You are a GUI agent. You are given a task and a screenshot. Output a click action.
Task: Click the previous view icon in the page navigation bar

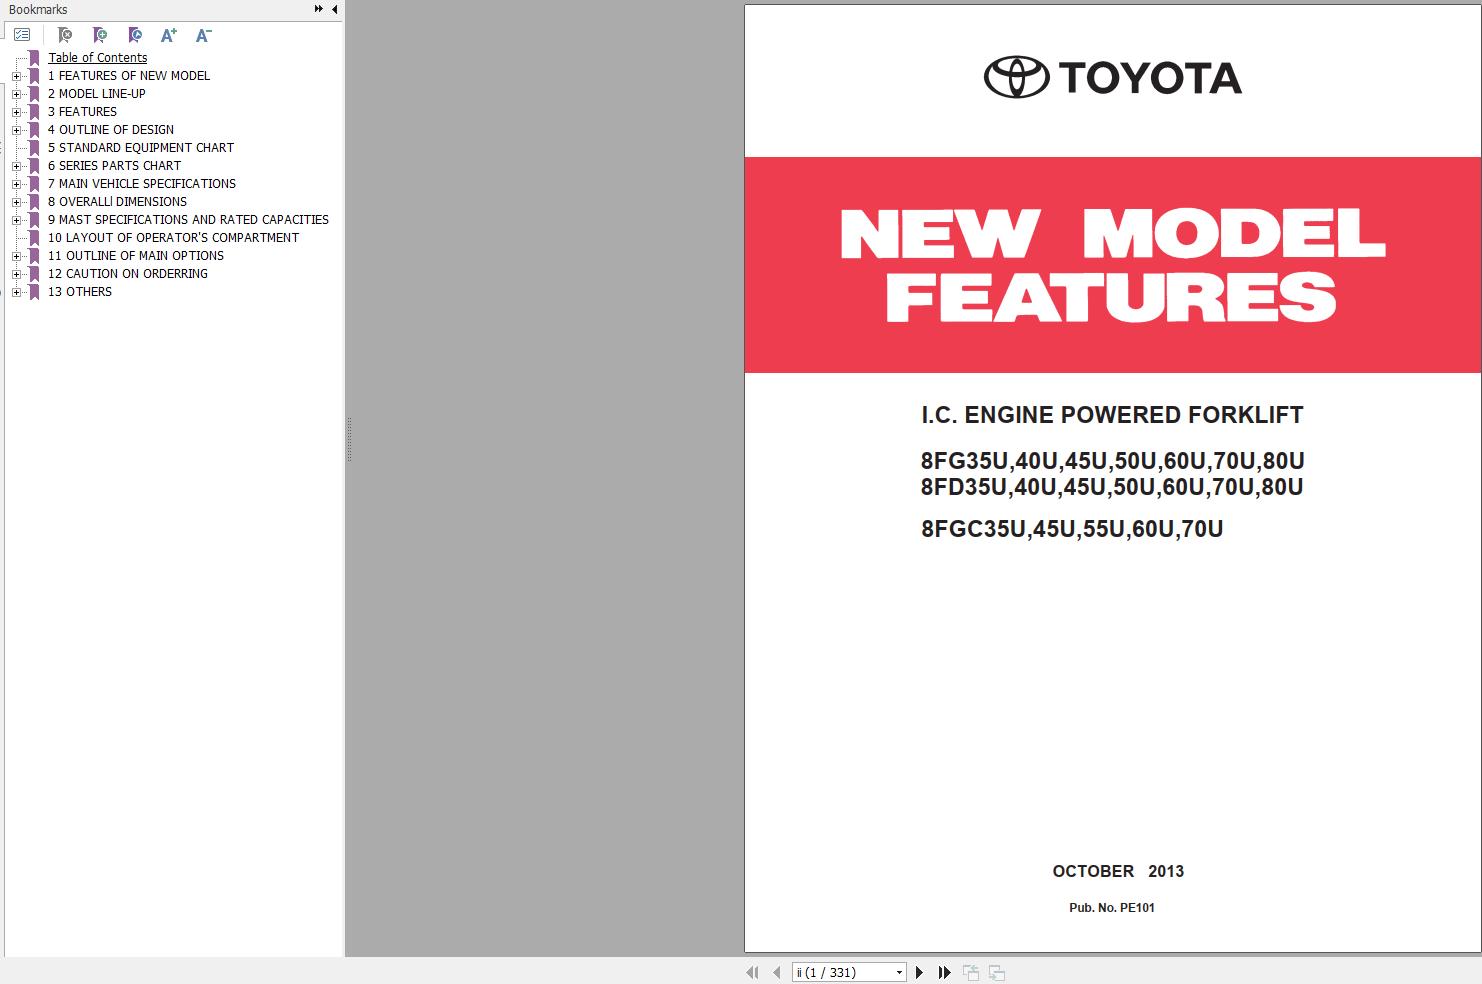point(971,972)
